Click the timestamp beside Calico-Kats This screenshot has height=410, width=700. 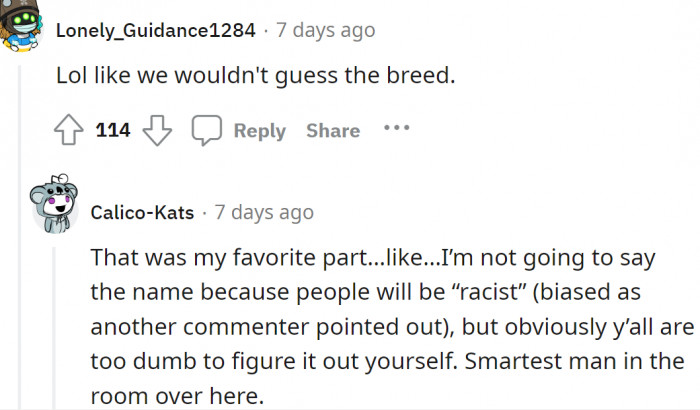pyautogui.click(x=264, y=213)
